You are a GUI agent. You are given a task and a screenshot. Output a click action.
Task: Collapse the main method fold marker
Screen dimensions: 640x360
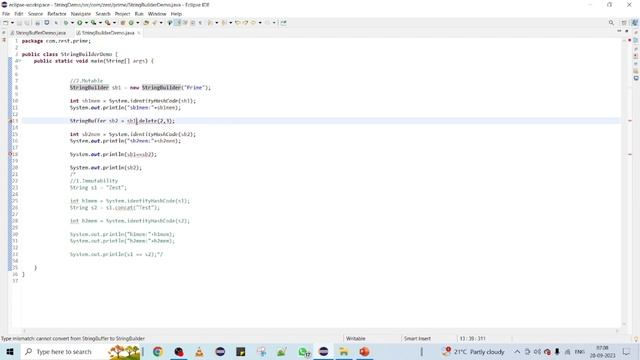click(x=19, y=61)
